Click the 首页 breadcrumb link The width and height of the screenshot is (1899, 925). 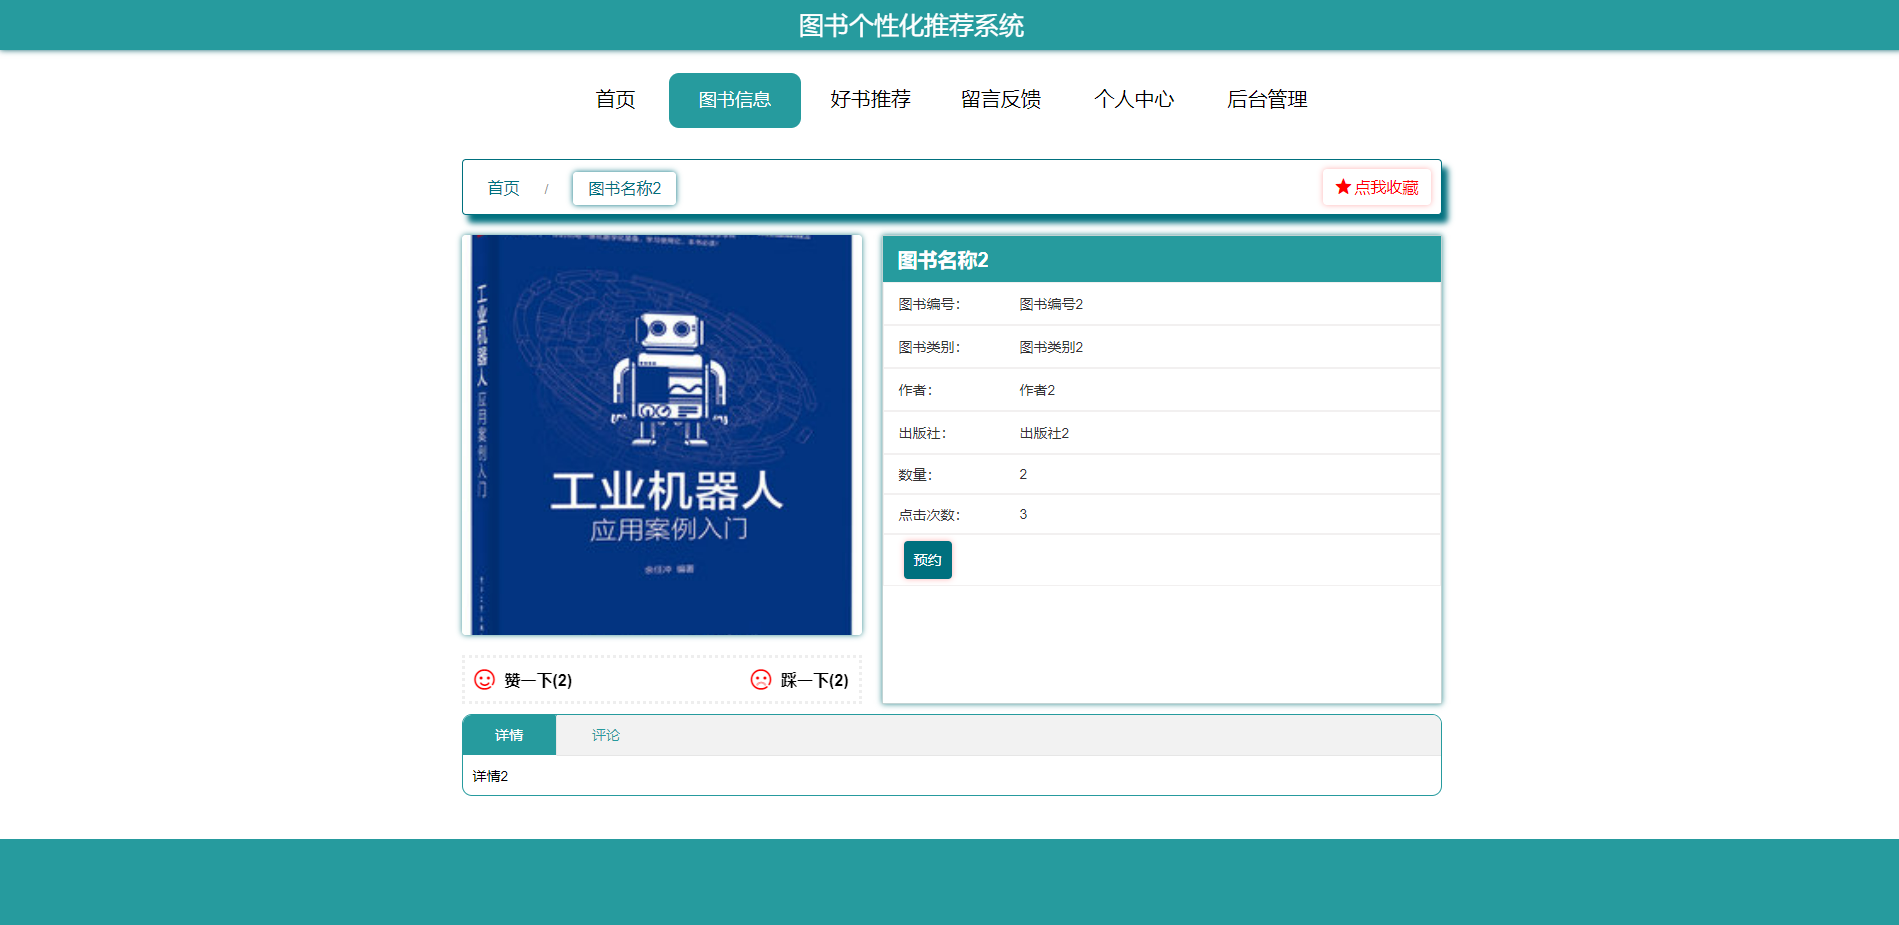coord(503,188)
